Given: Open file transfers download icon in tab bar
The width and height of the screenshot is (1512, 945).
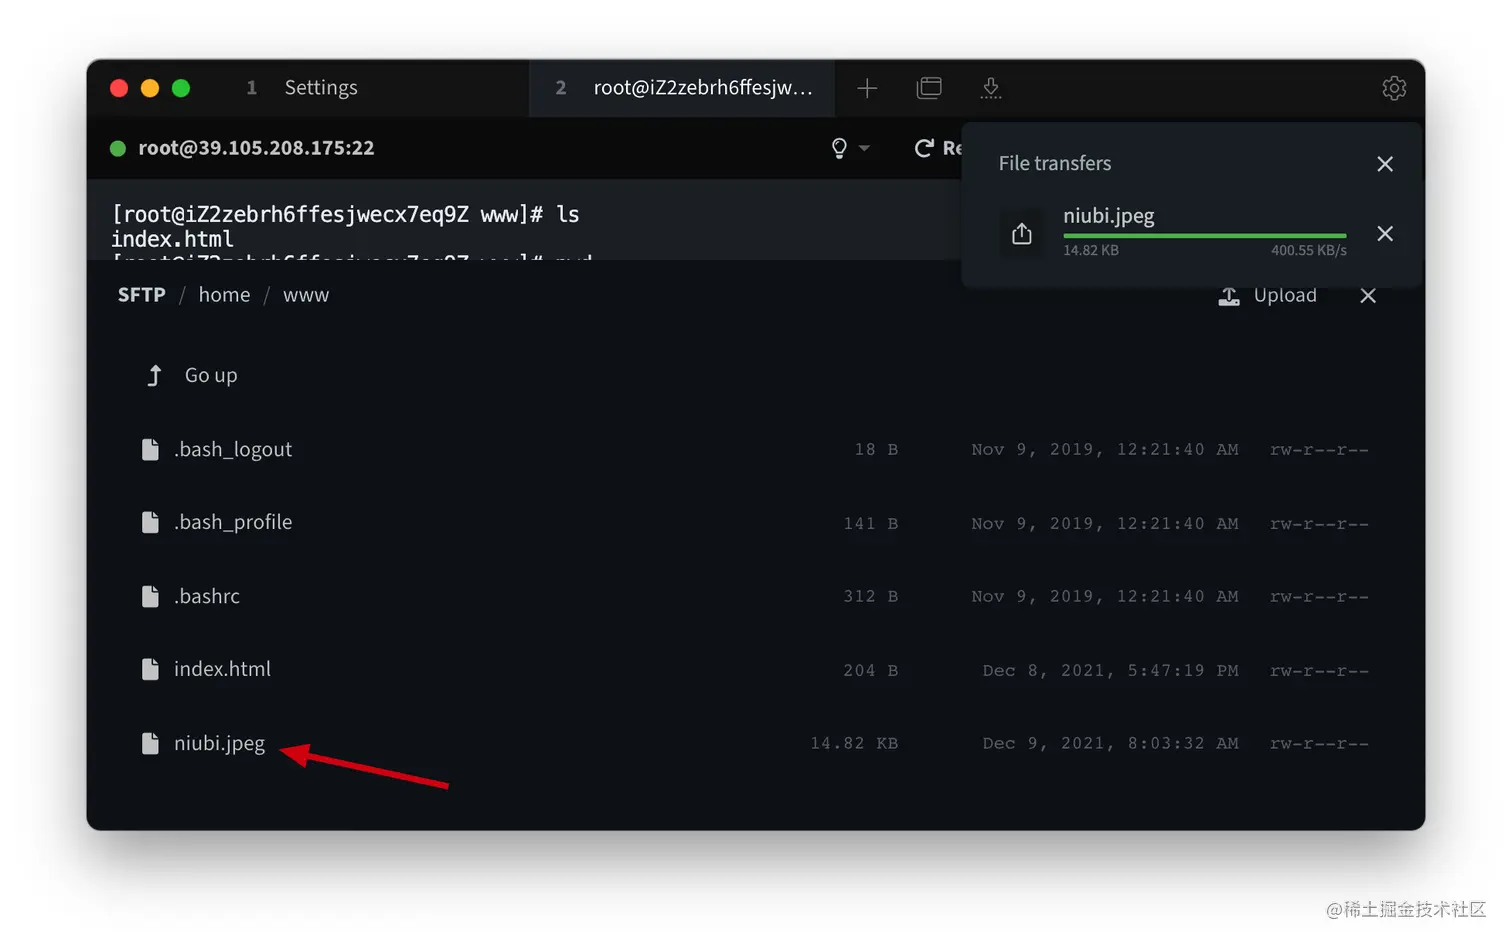Looking at the screenshot, I should (x=991, y=88).
